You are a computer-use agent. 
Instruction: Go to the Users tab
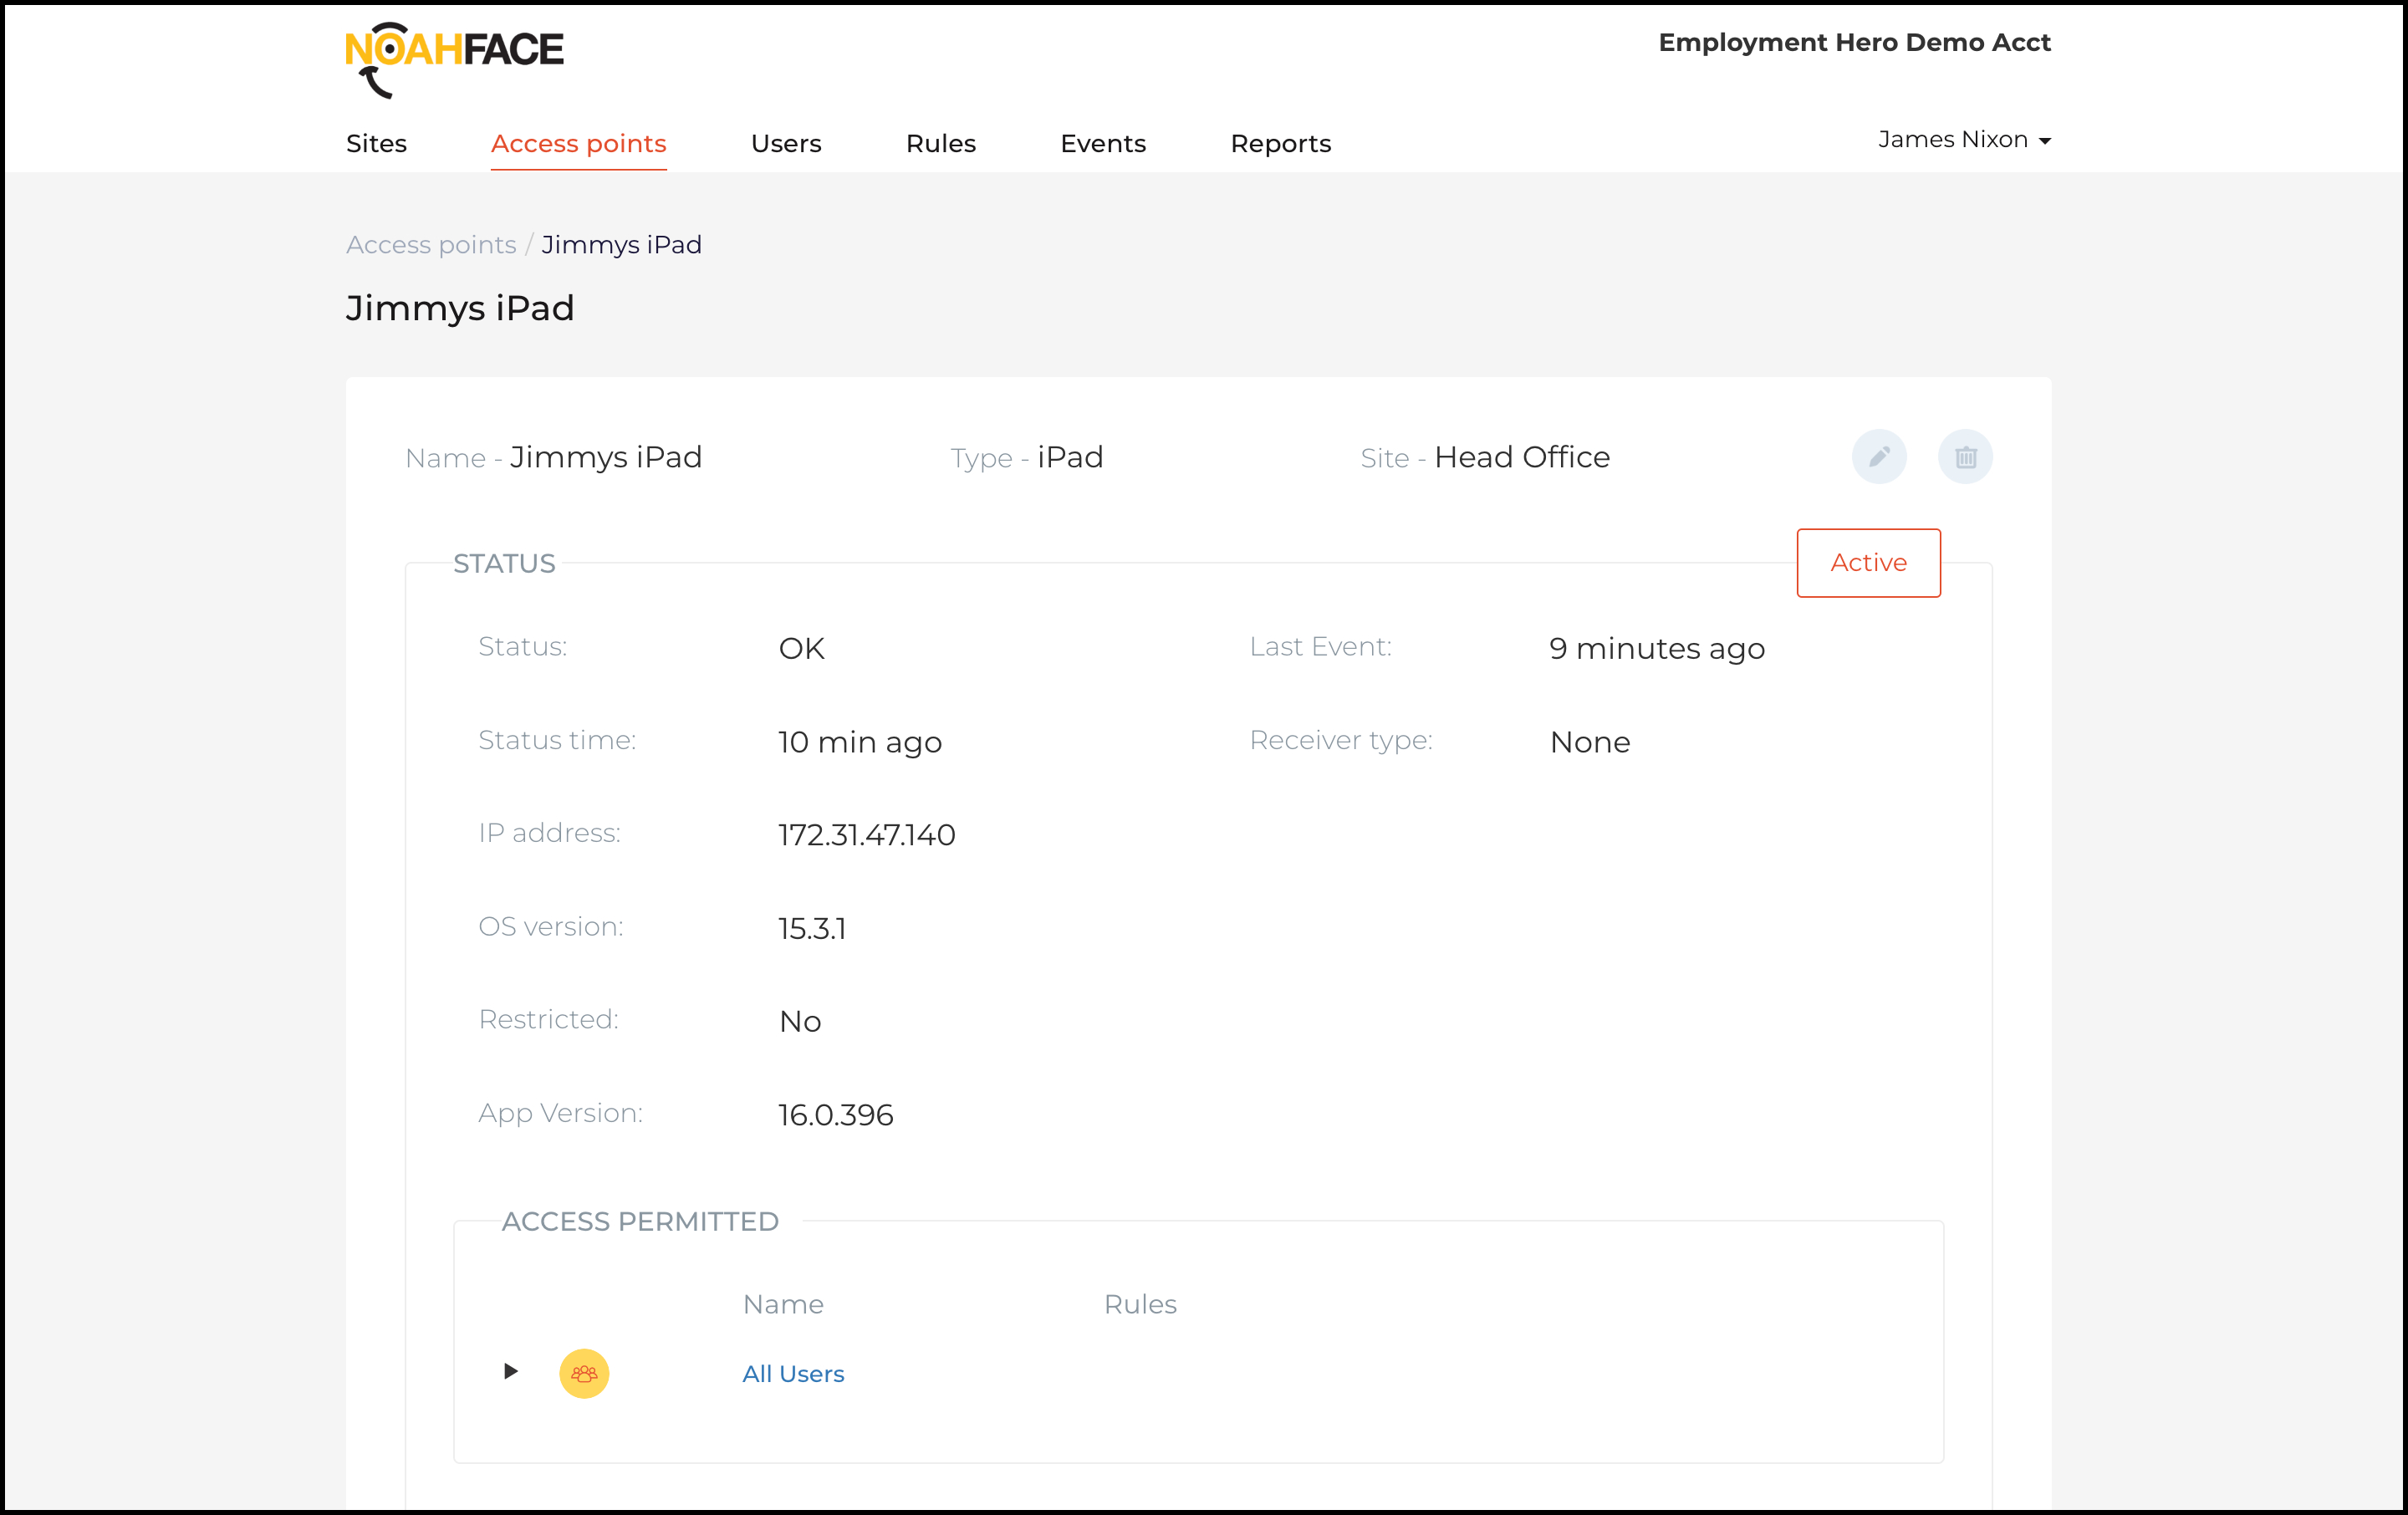point(786,144)
